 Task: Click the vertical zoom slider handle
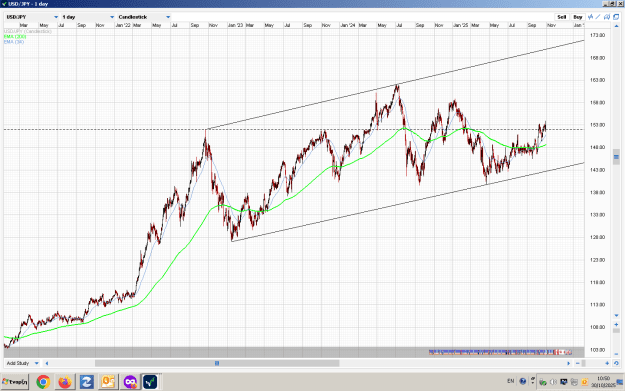click(616, 329)
